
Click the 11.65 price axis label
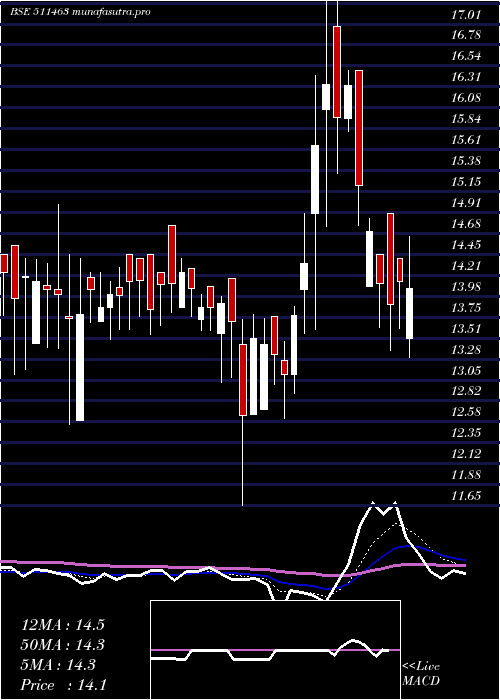click(466, 496)
